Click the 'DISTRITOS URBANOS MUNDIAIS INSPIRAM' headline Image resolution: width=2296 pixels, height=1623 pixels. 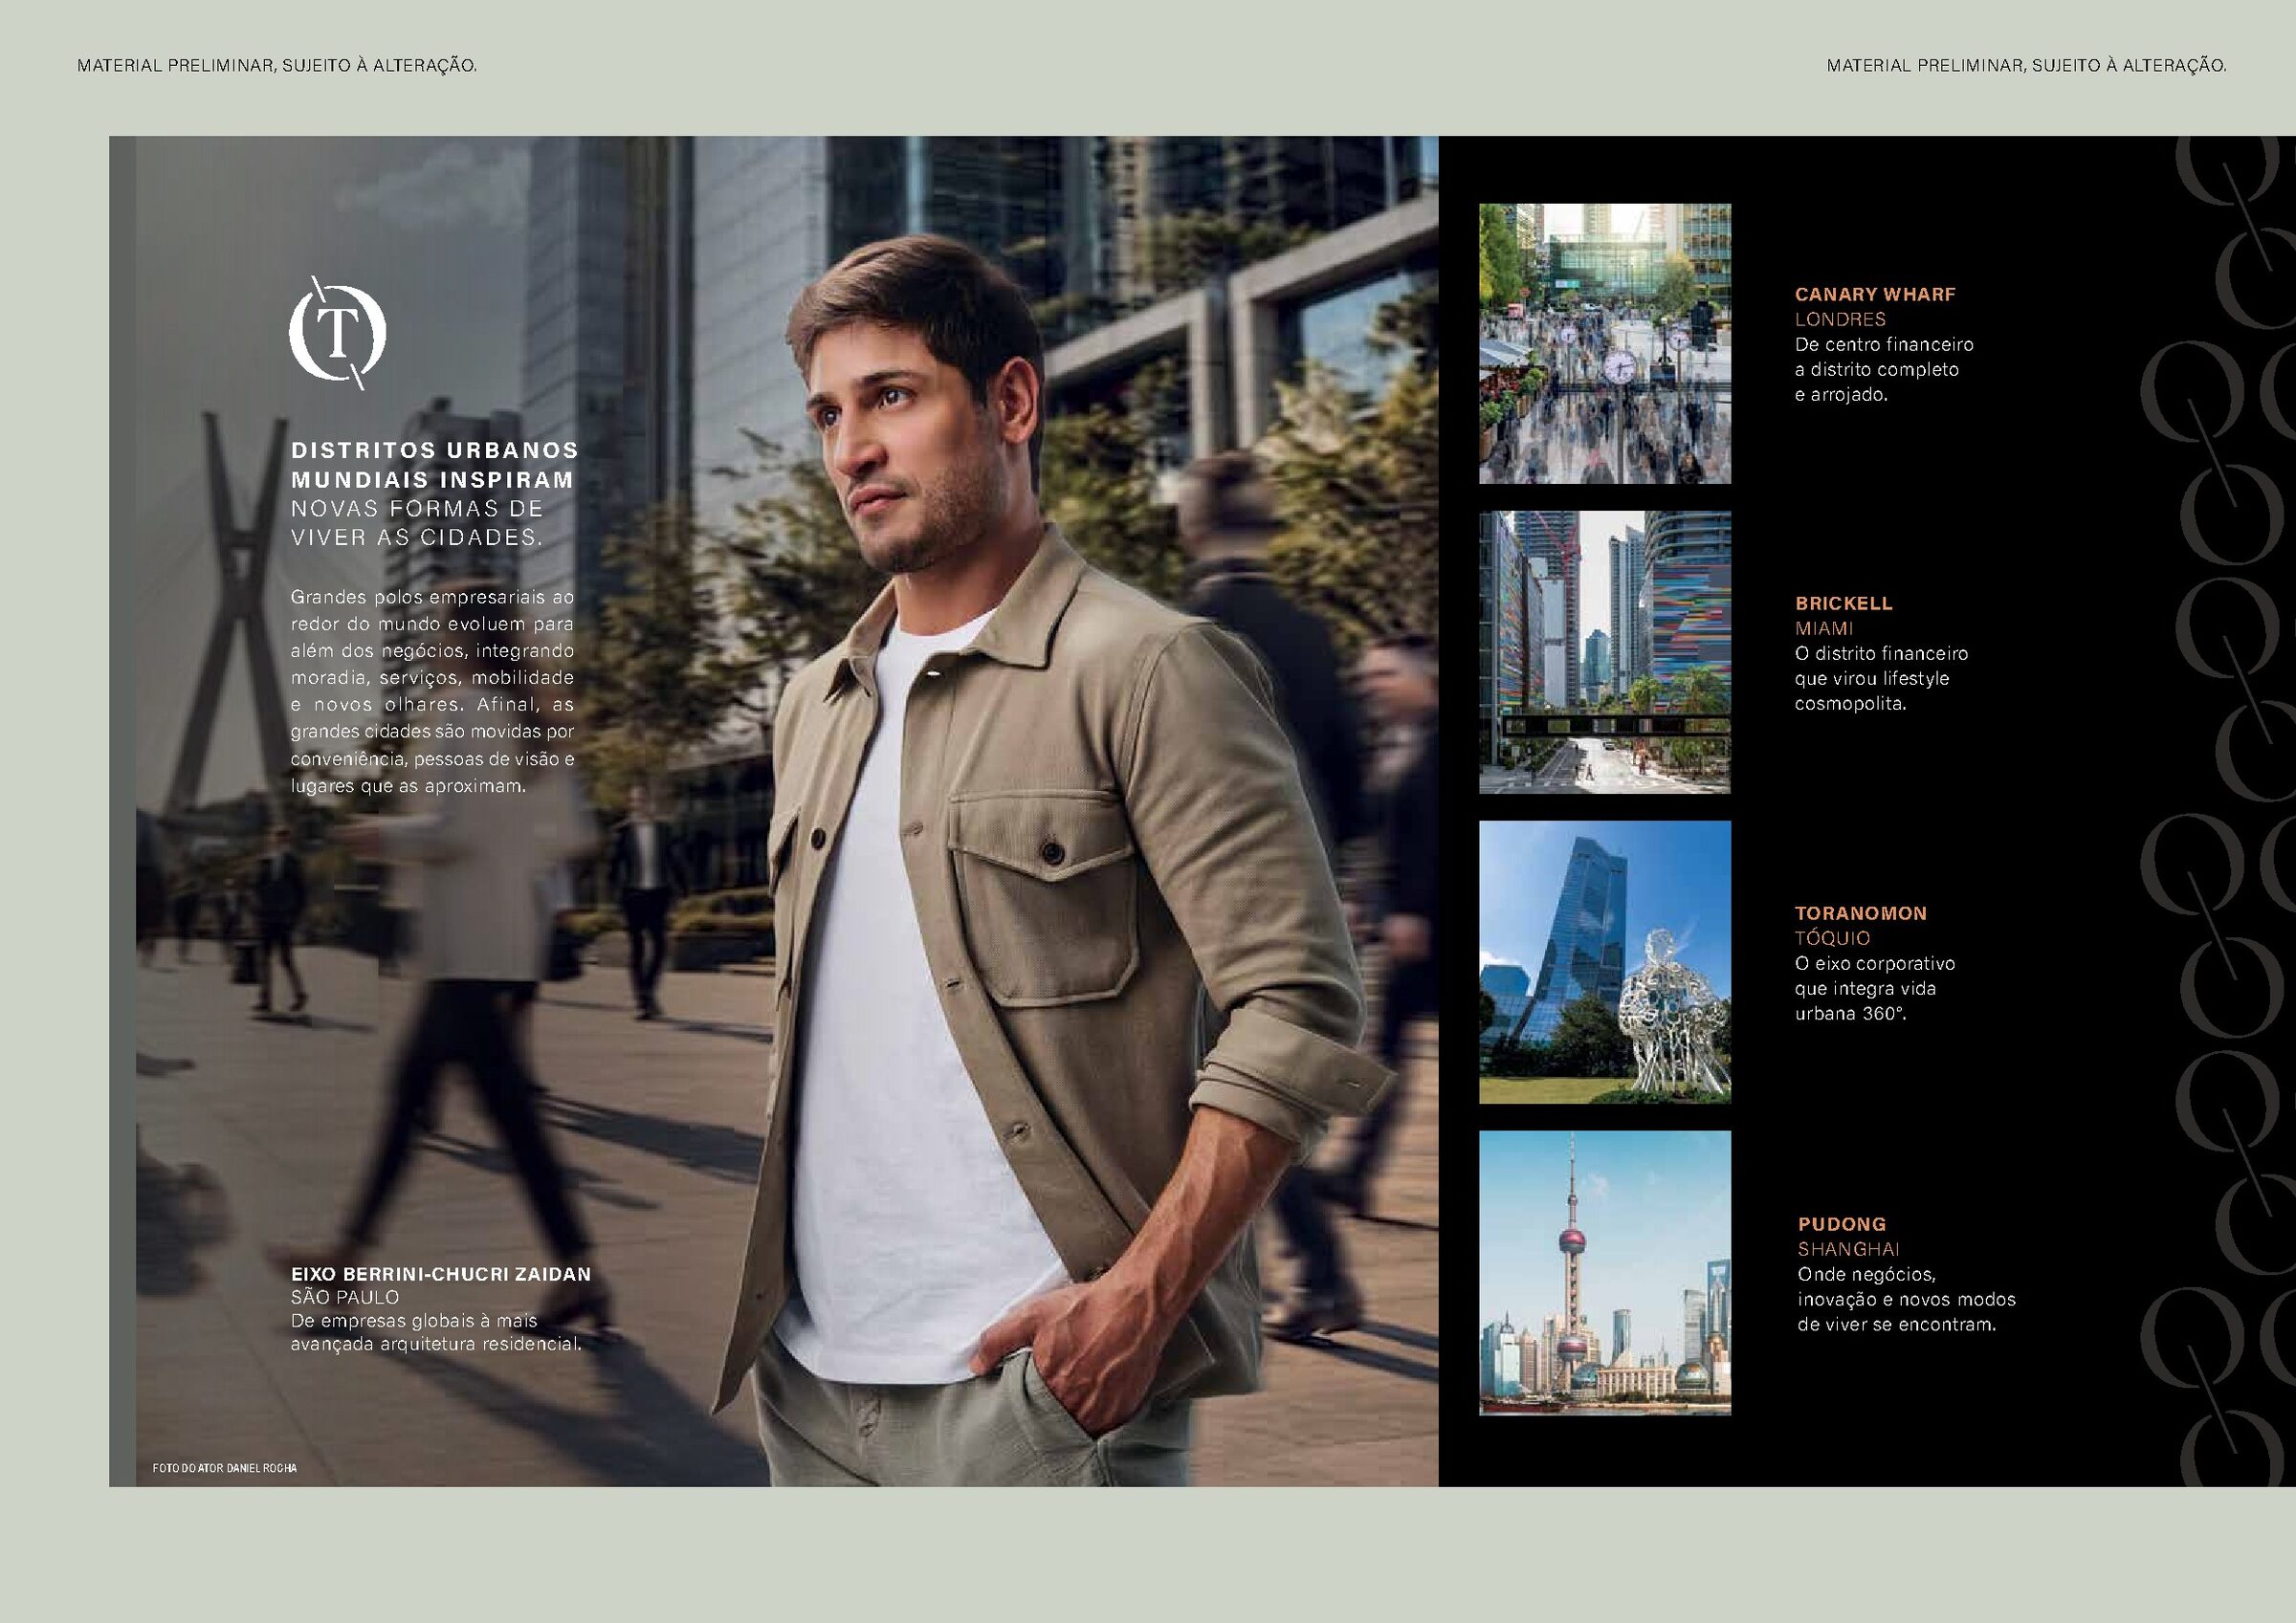[x=434, y=465]
